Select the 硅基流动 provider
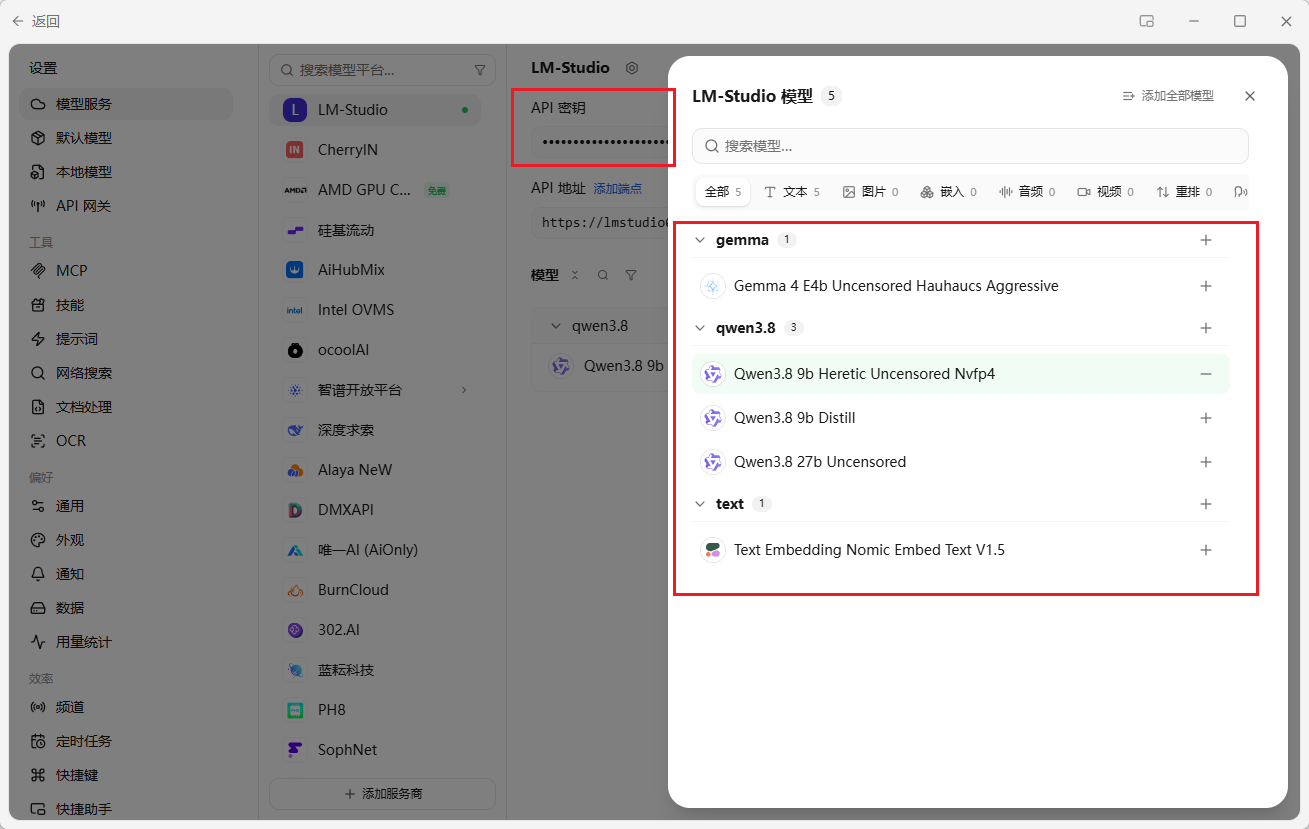 coord(375,230)
